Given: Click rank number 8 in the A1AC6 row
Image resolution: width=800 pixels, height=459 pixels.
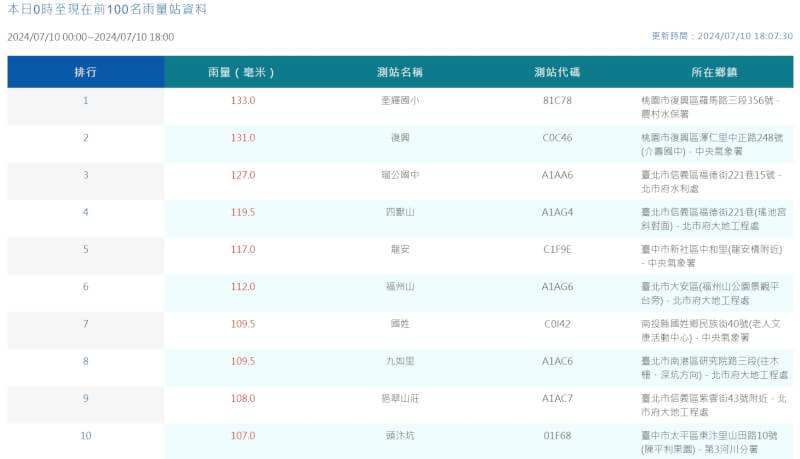Looking at the screenshot, I should 86,361.
